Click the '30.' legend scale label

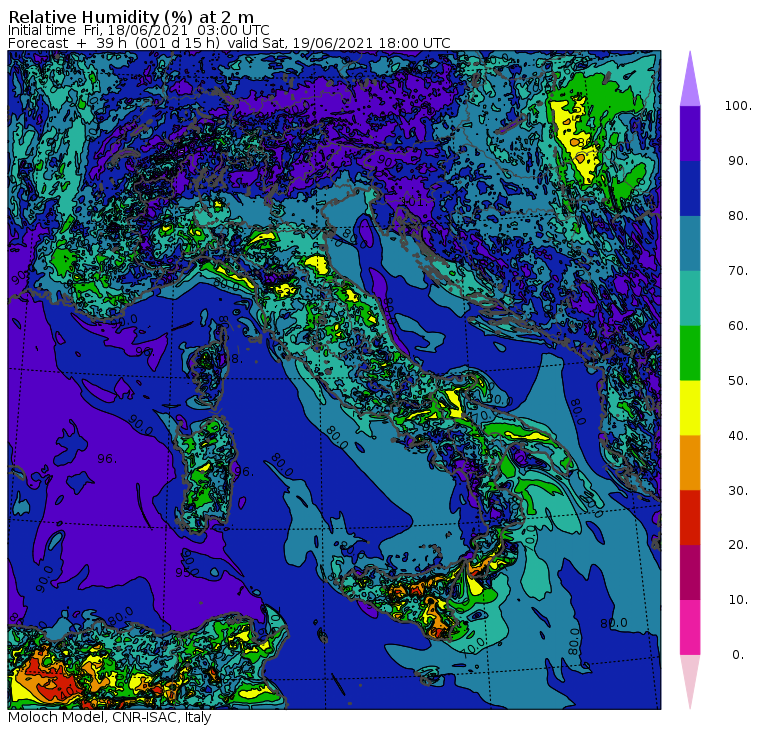[738, 491]
